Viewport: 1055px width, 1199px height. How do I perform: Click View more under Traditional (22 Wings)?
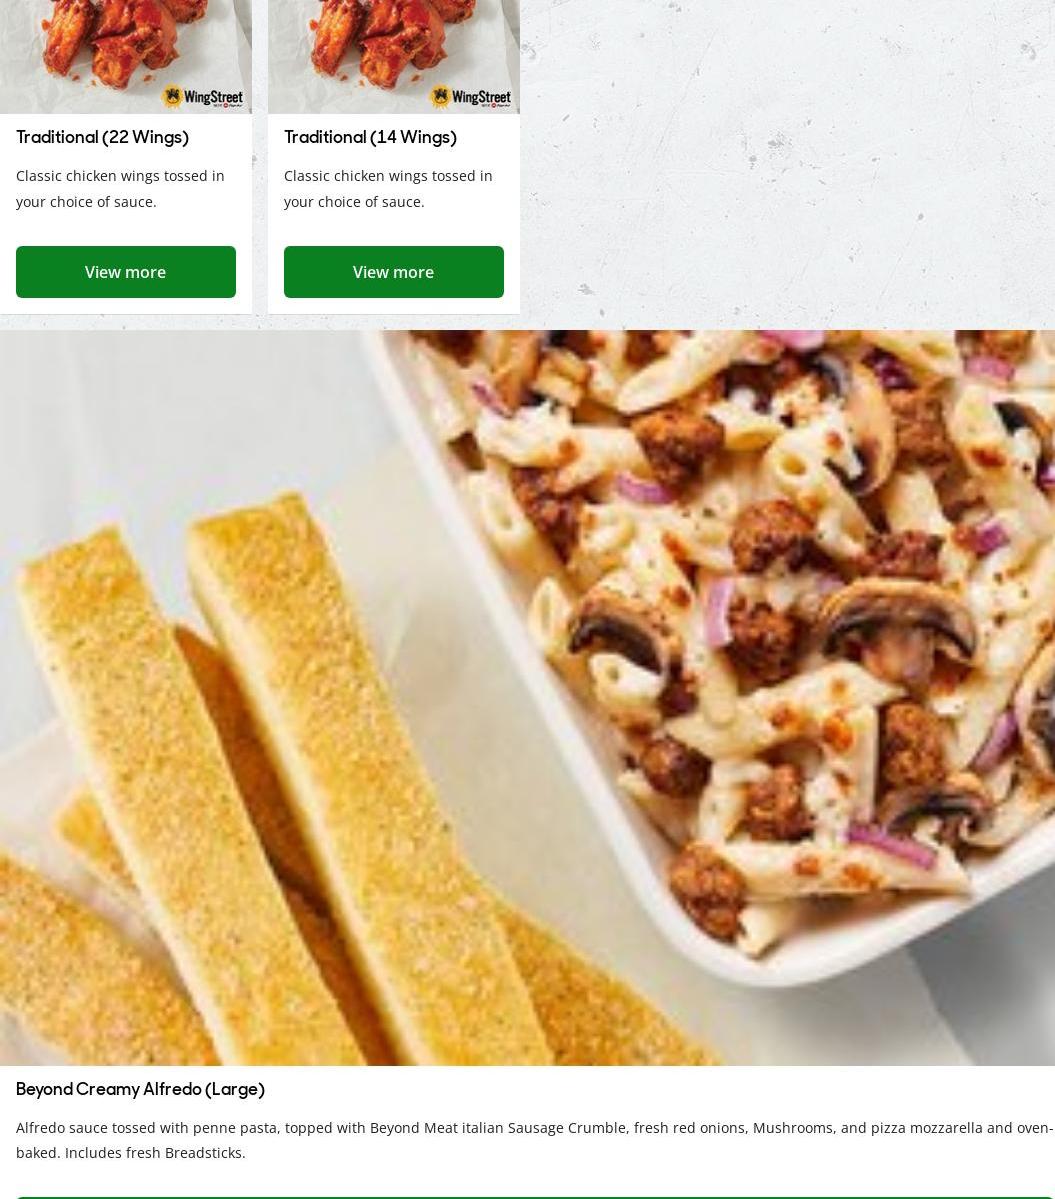click(x=125, y=271)
